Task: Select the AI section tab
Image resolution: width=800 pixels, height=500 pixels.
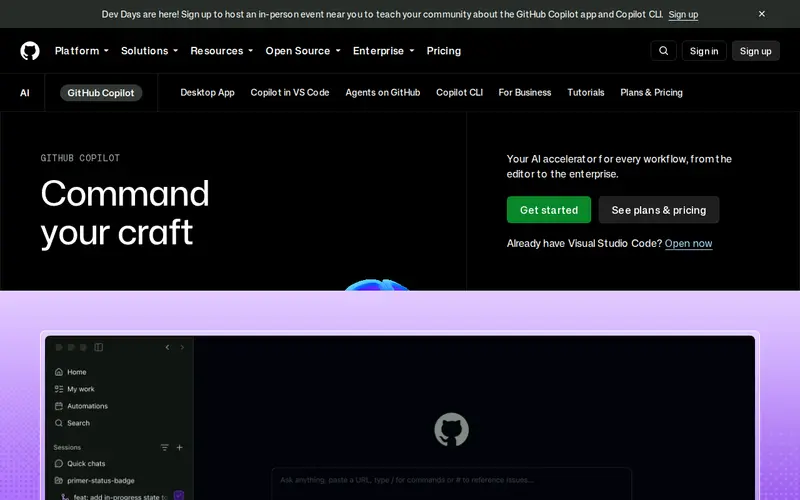Action: coord(24,93)
